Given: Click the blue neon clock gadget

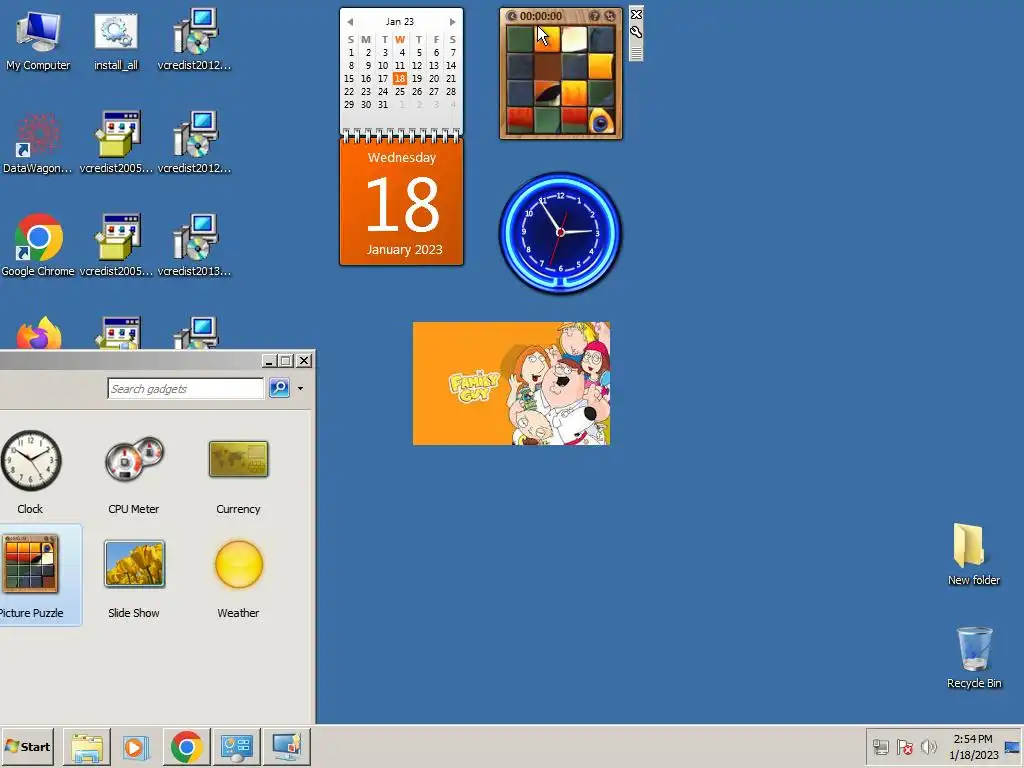Looking at the screenshot, I should 560,232.
